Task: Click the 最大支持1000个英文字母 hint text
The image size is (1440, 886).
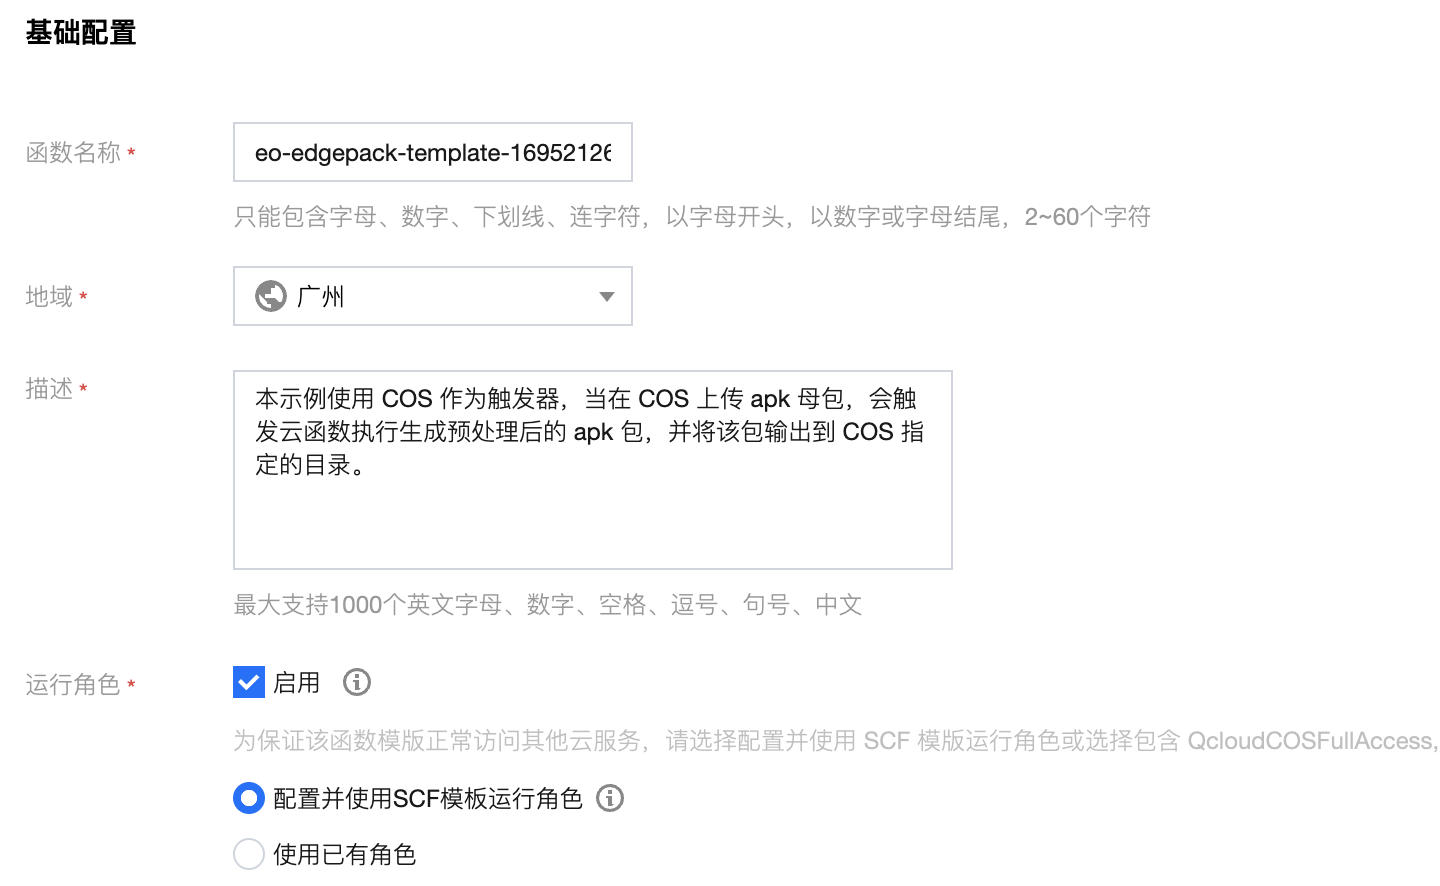Action: (x=547, y=604)
